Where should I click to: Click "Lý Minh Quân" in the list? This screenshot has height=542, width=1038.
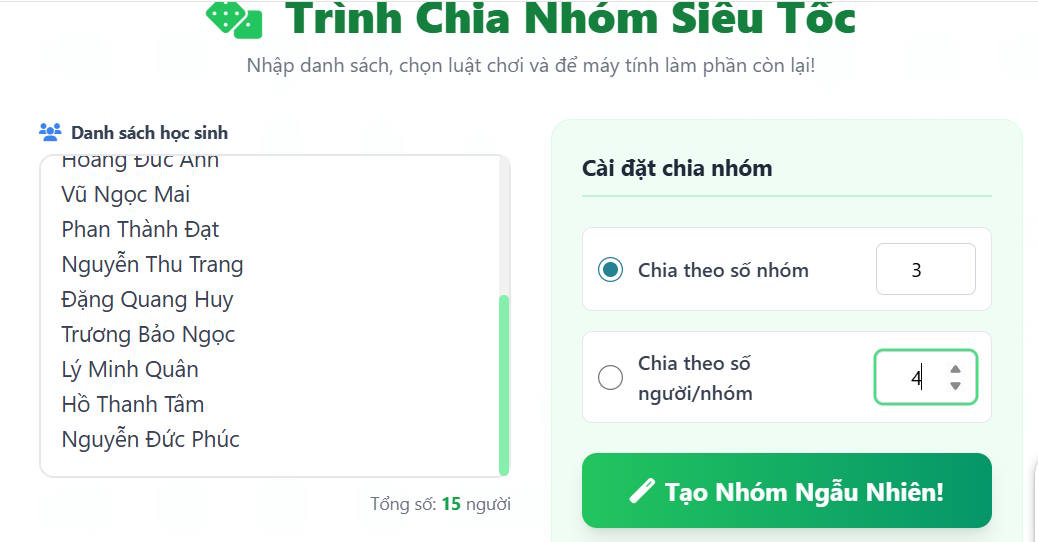130,369
